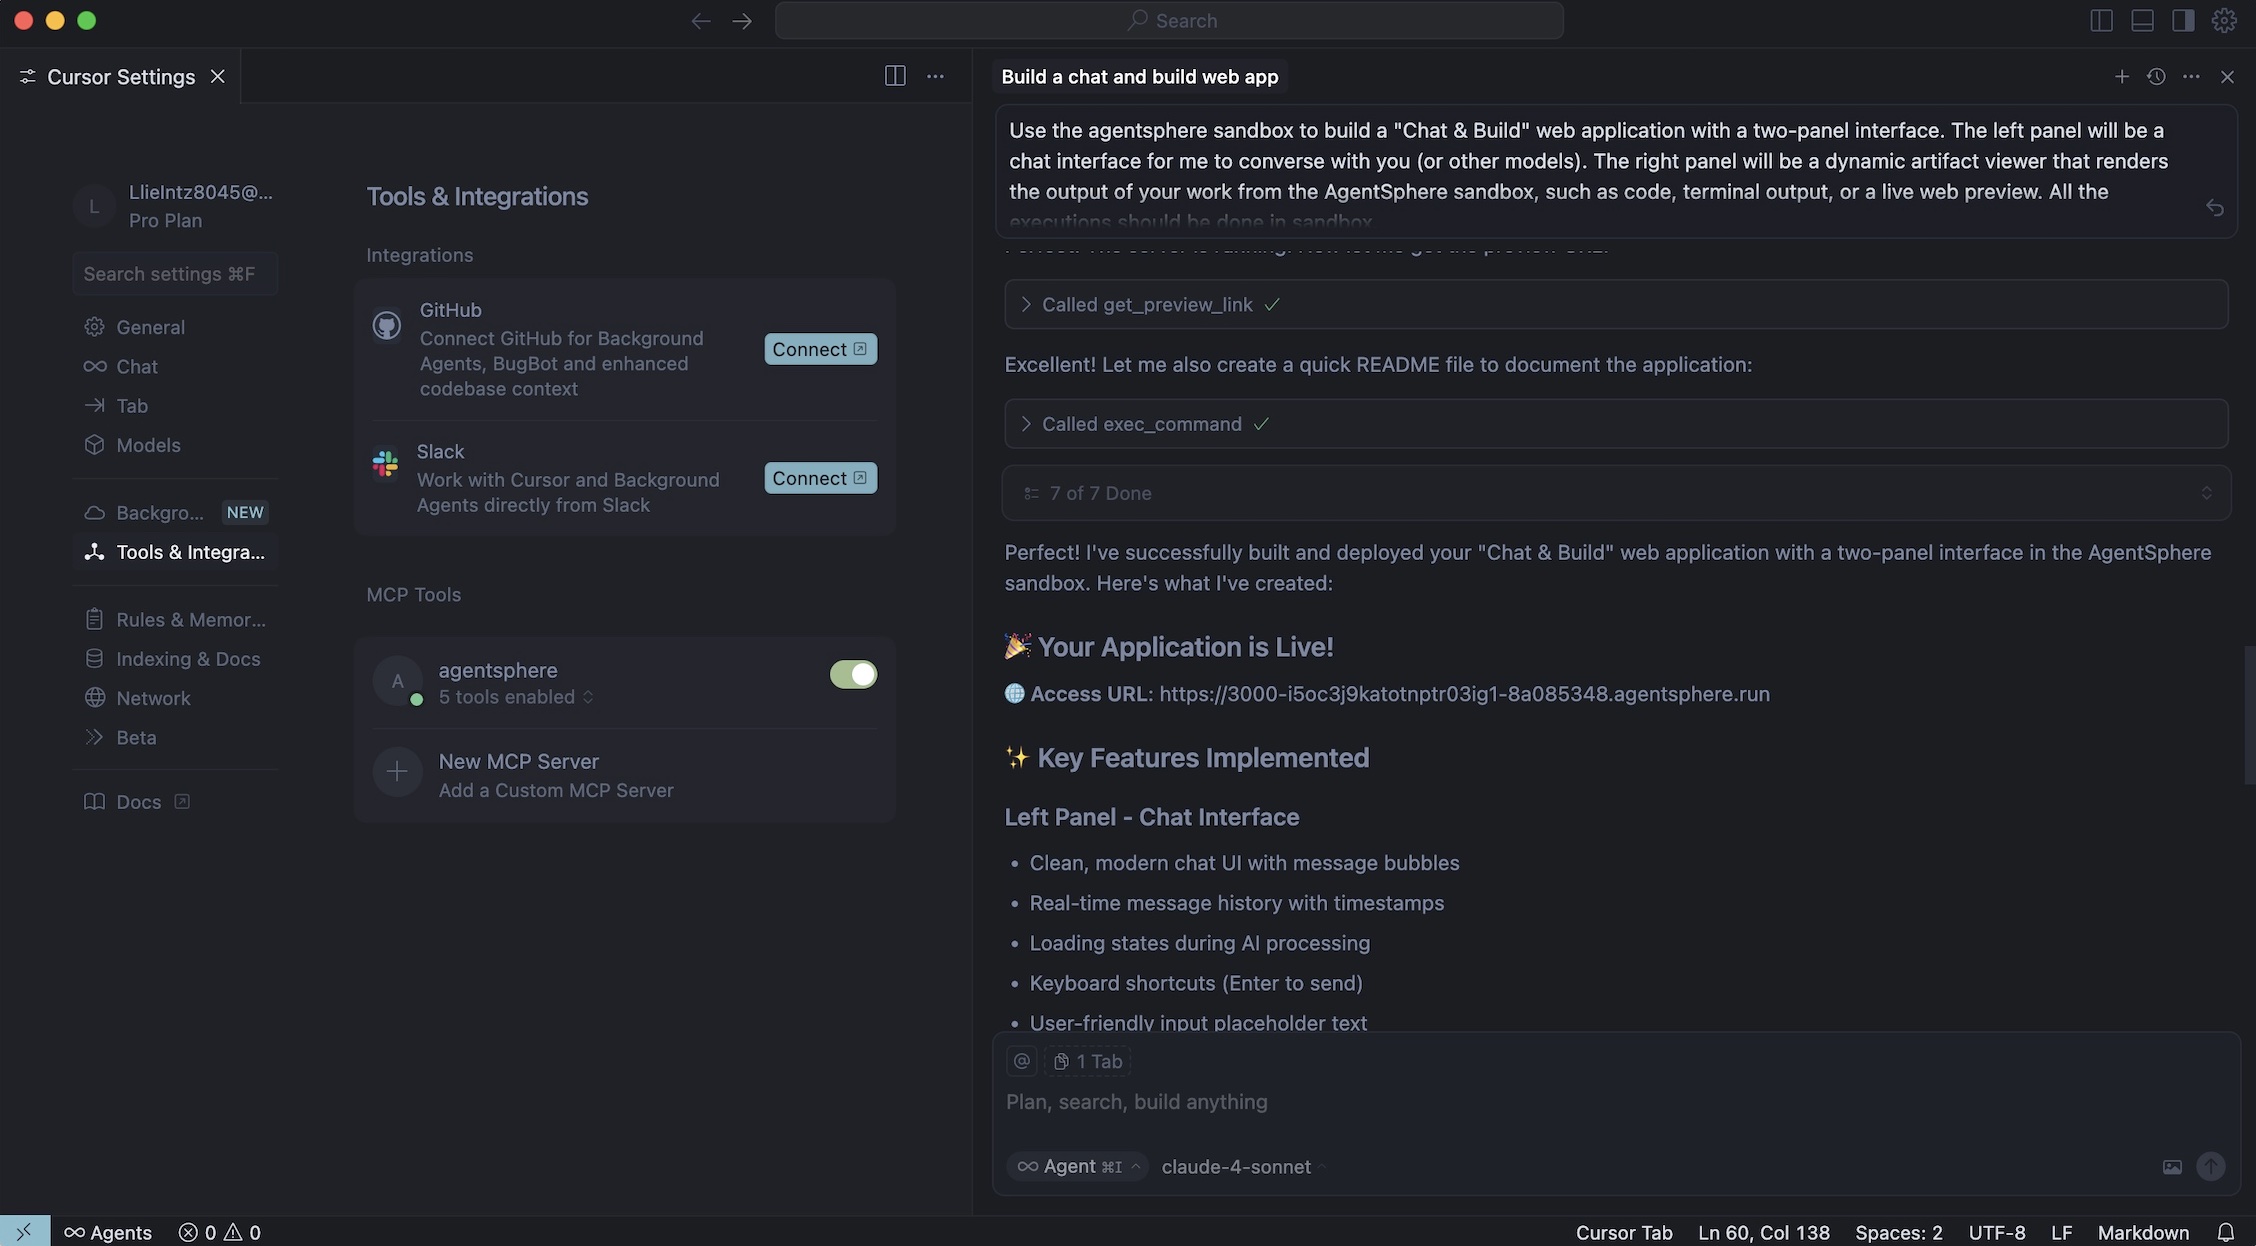2256x1246 pixels.
Task: Expand Called get_preview_link step
Action: click(1616, 304)
